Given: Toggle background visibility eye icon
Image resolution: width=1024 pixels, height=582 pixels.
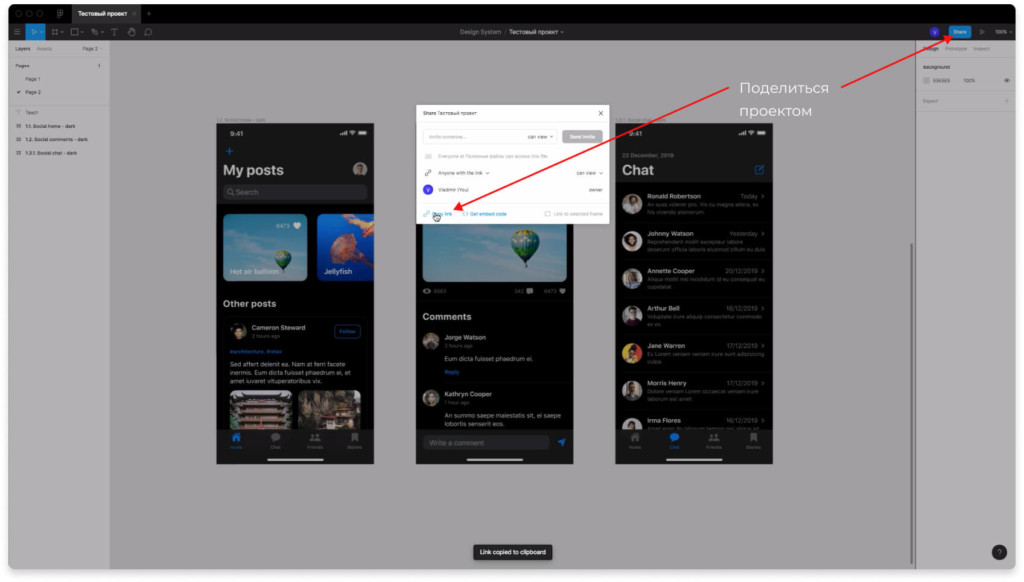Looking at the screenshot, I should (1006, 80).
